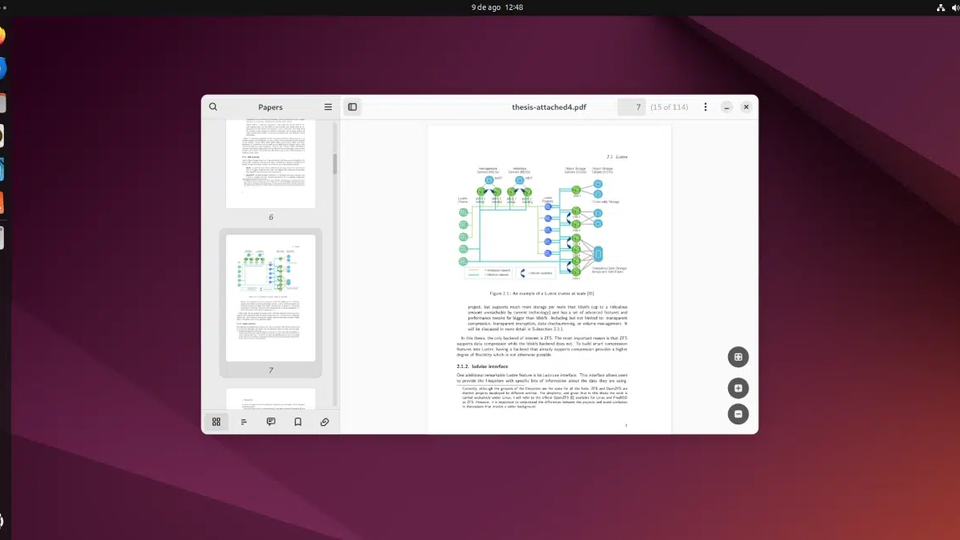The height and width of the screenshot is (540, 960).
Task: Select the partially visible page 8 thumbnail
Action: (x=271, y=399)
